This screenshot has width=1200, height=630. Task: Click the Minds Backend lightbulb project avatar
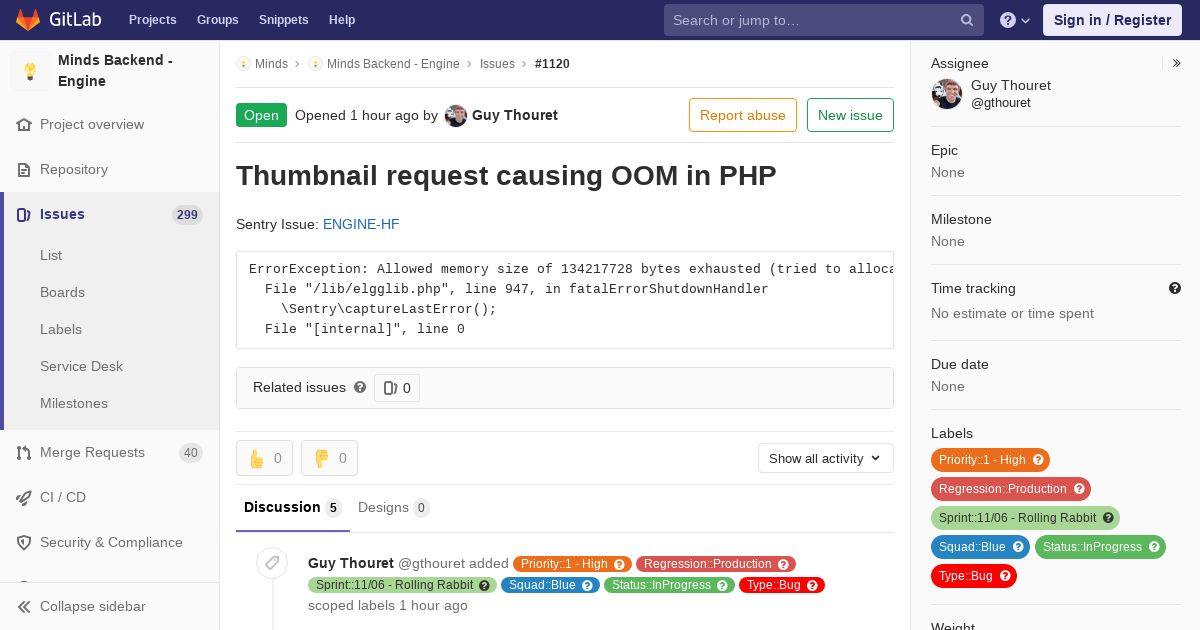pos(30,71)
